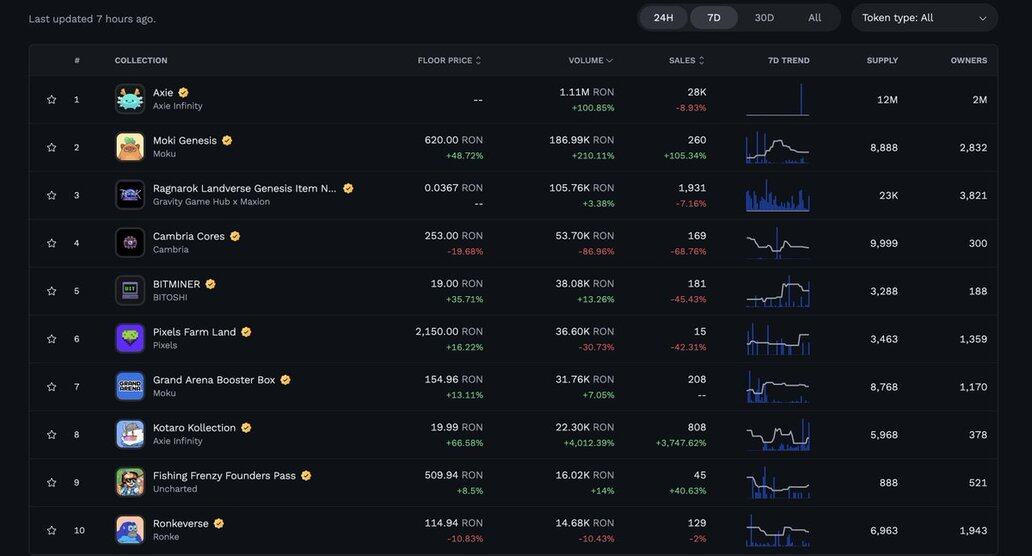
Task: Select the 30D time range tab
Action: [x=764, y=18]
